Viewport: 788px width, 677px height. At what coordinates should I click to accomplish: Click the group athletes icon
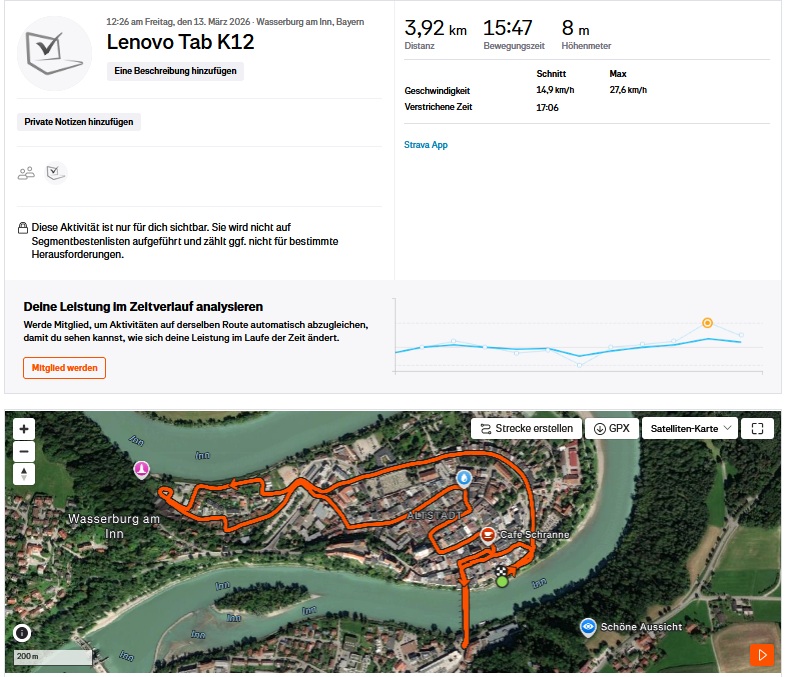click(x=26, y=173)
